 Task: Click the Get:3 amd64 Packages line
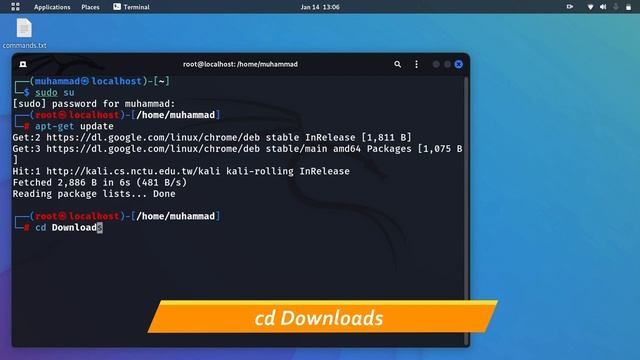[x=237, y=149]
